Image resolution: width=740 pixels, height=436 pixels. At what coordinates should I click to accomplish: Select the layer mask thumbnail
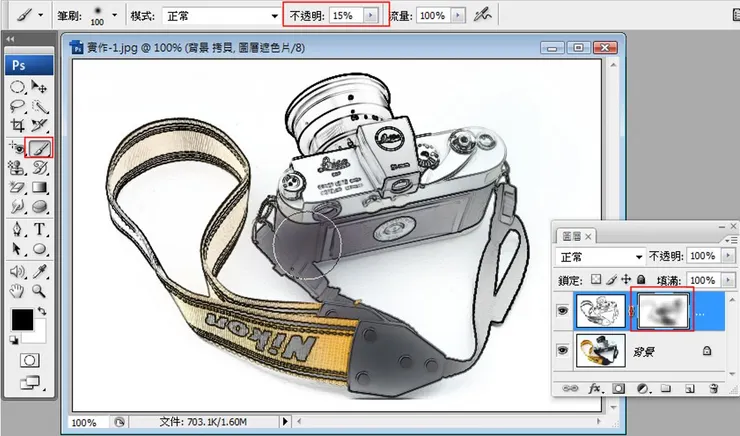663,311
